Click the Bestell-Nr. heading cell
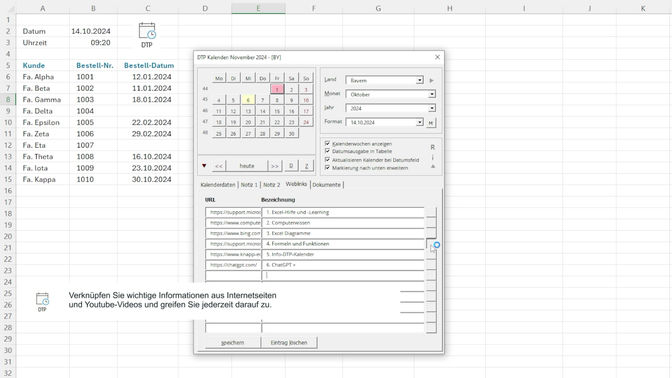This screenshot has height=378, width=672. pos(93,66)
